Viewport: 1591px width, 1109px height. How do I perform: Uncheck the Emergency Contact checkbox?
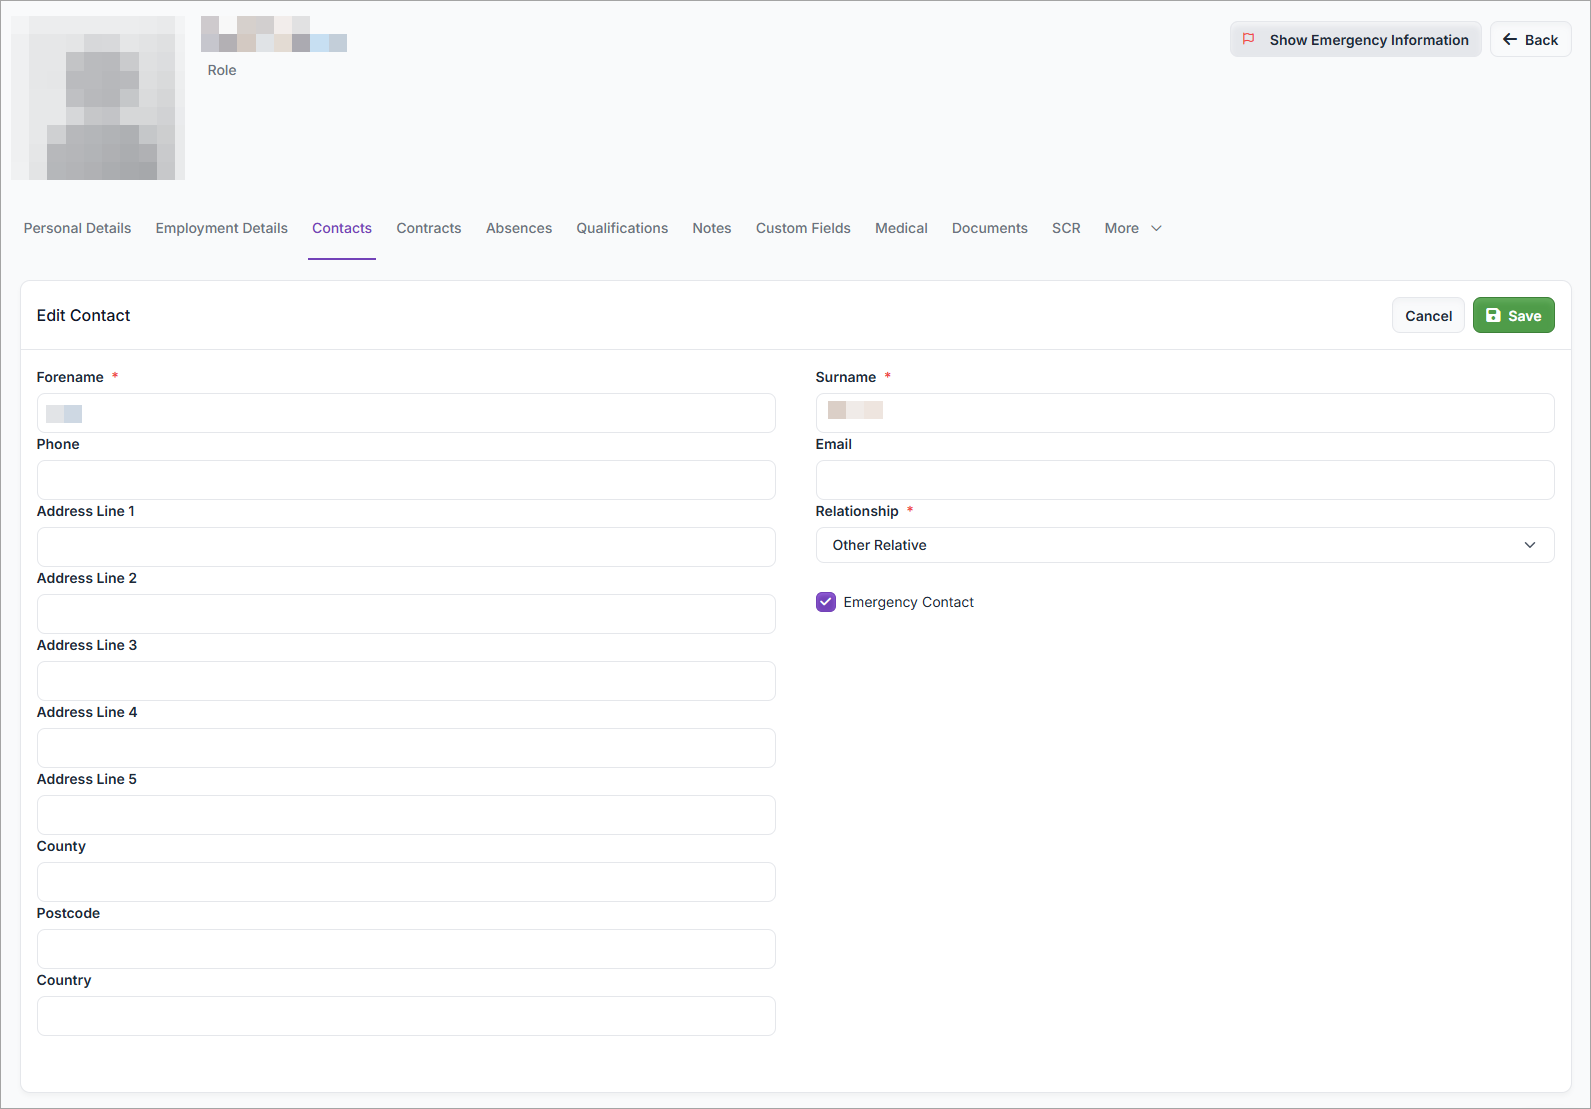point(826,602)
